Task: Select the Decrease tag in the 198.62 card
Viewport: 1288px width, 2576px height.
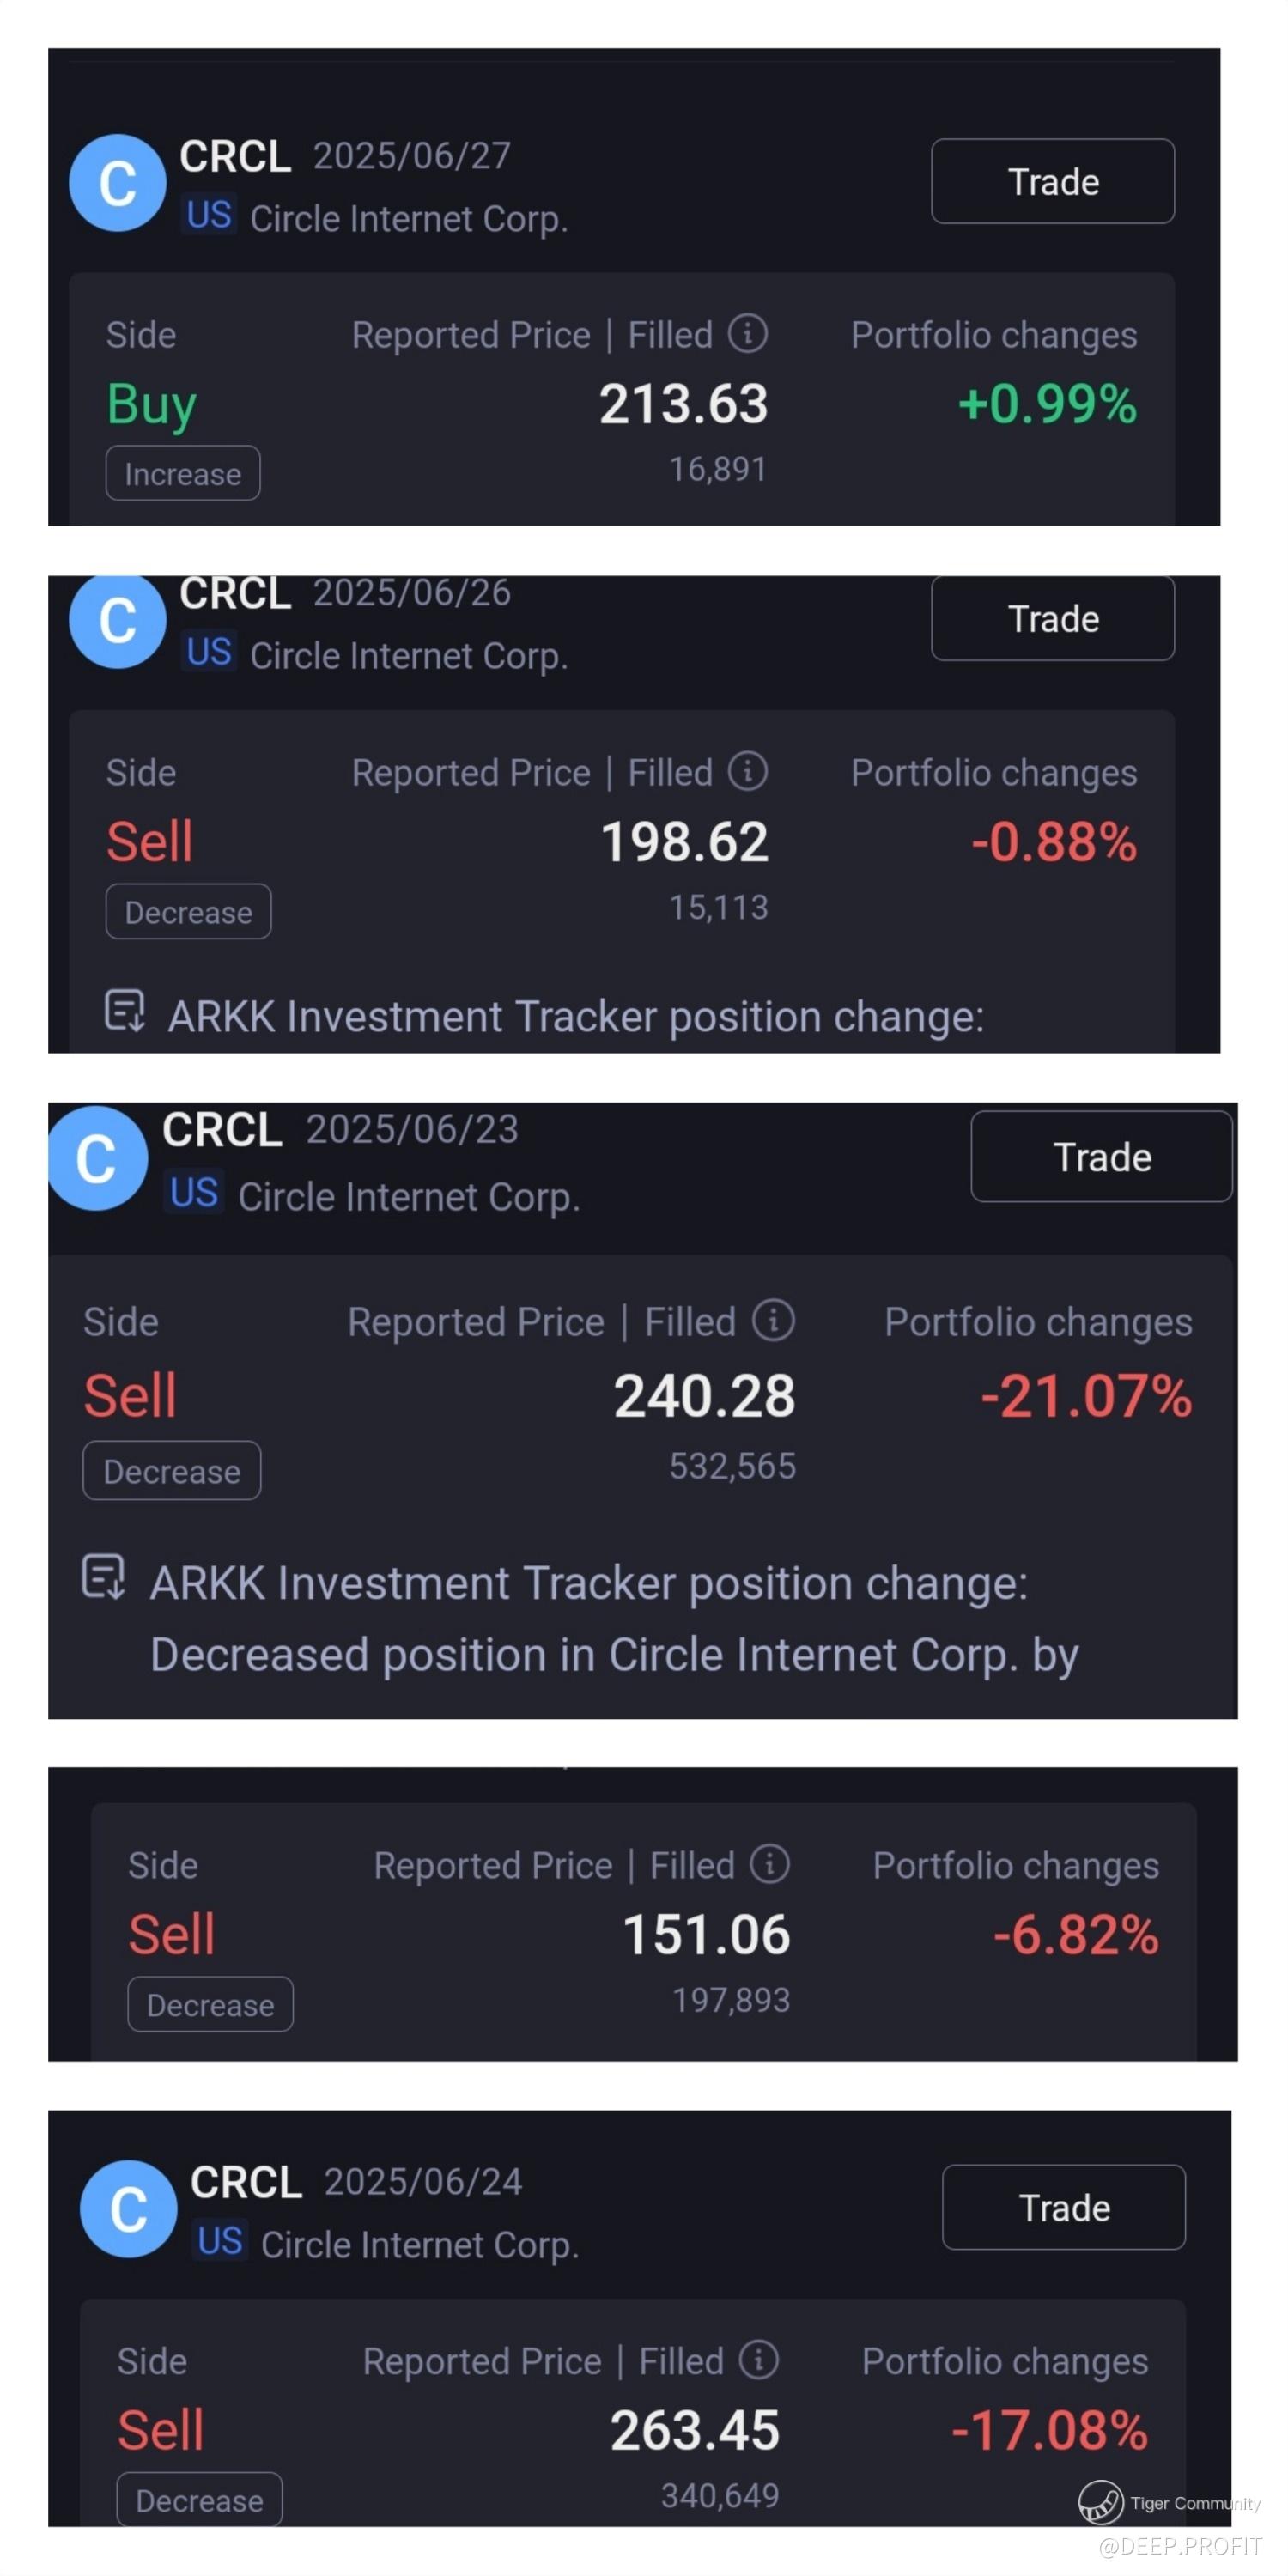Action: [x=188, y=912]
